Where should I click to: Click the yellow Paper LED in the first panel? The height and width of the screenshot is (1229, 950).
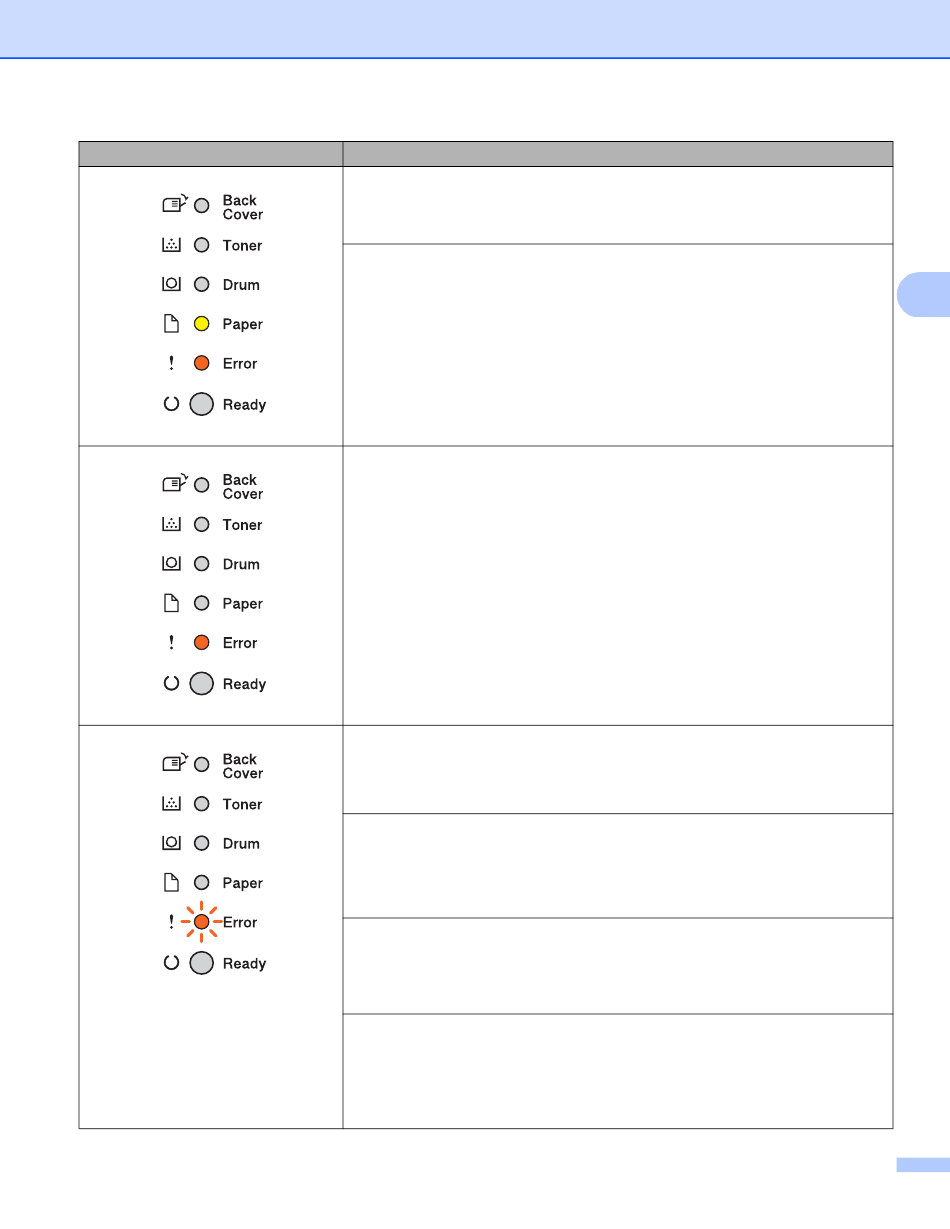(201, 324)
